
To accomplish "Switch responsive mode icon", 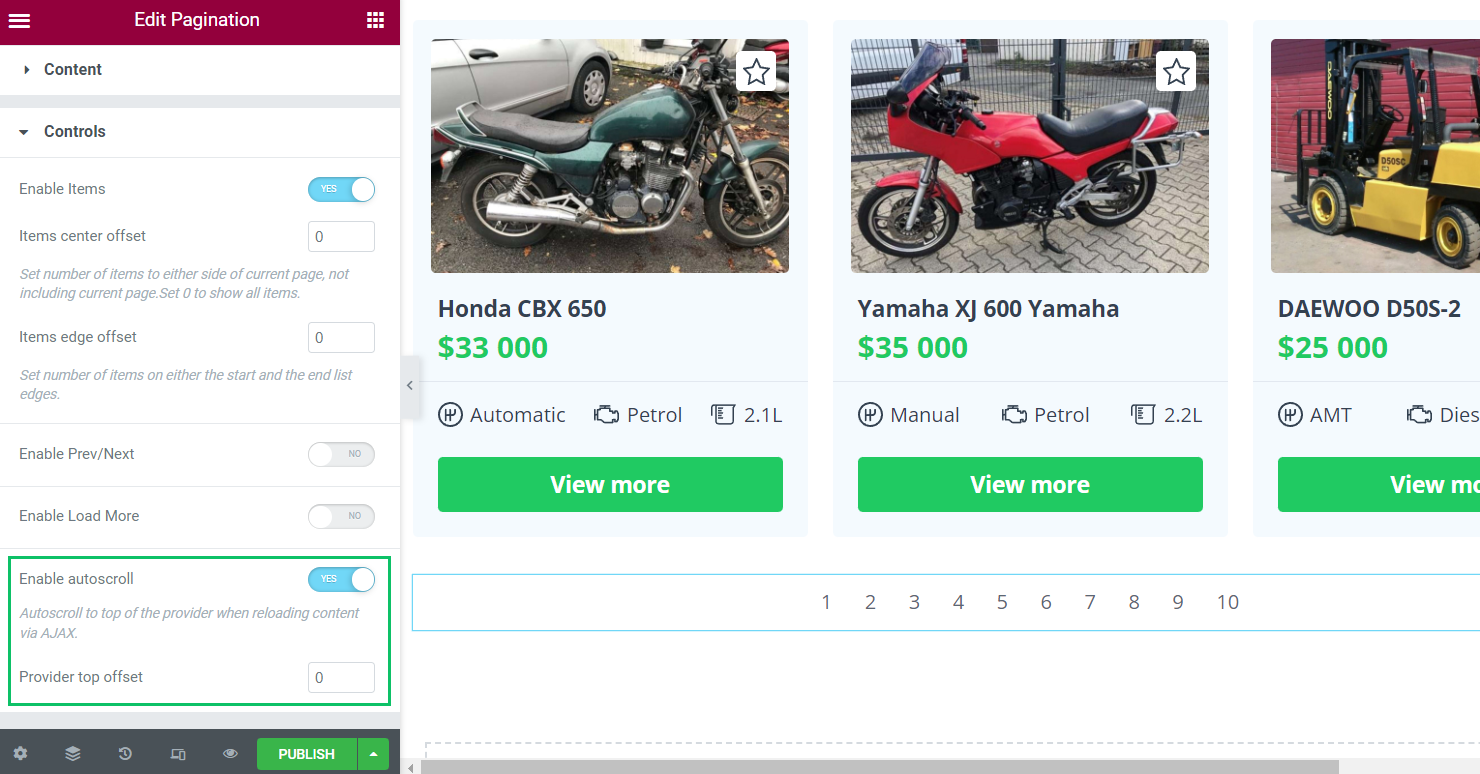I will [178, 754].
